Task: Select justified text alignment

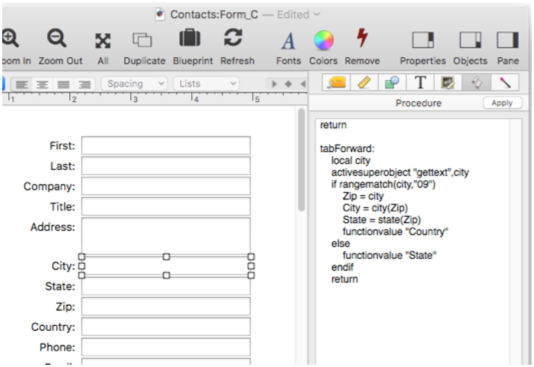Action: [x=63, y=84]
